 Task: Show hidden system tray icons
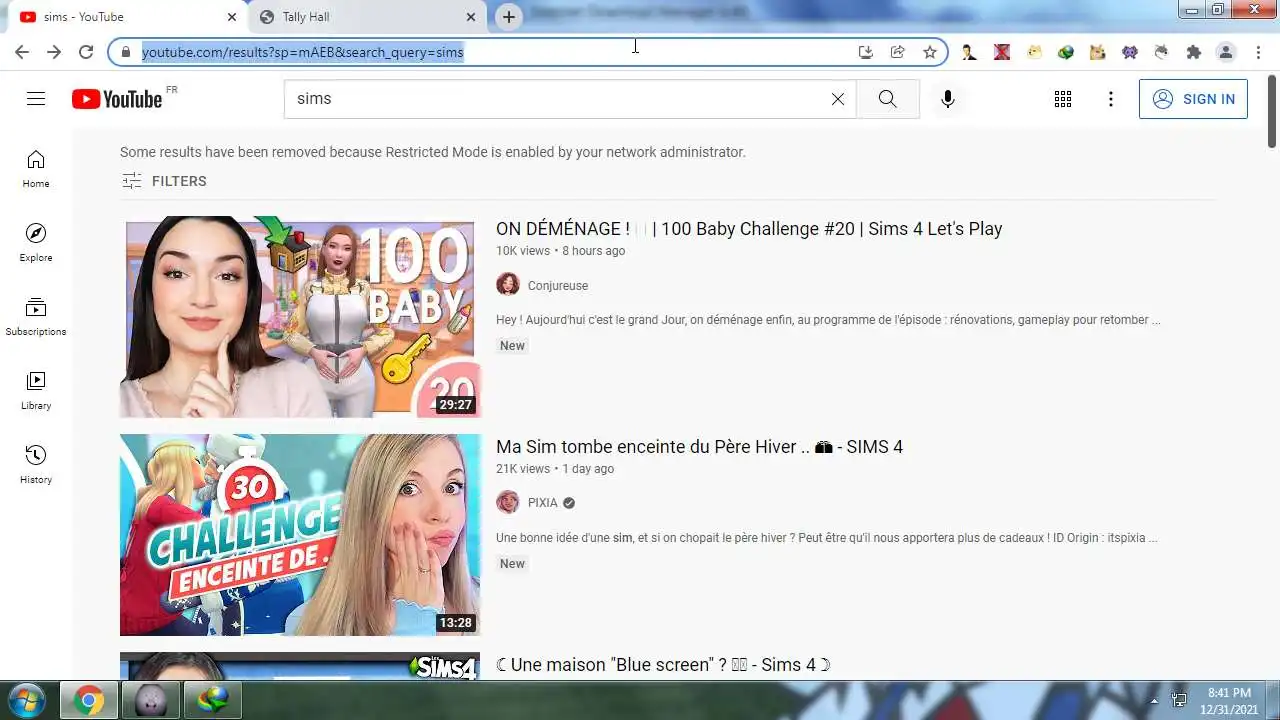pyautogui.click(x=1154, y=701)
